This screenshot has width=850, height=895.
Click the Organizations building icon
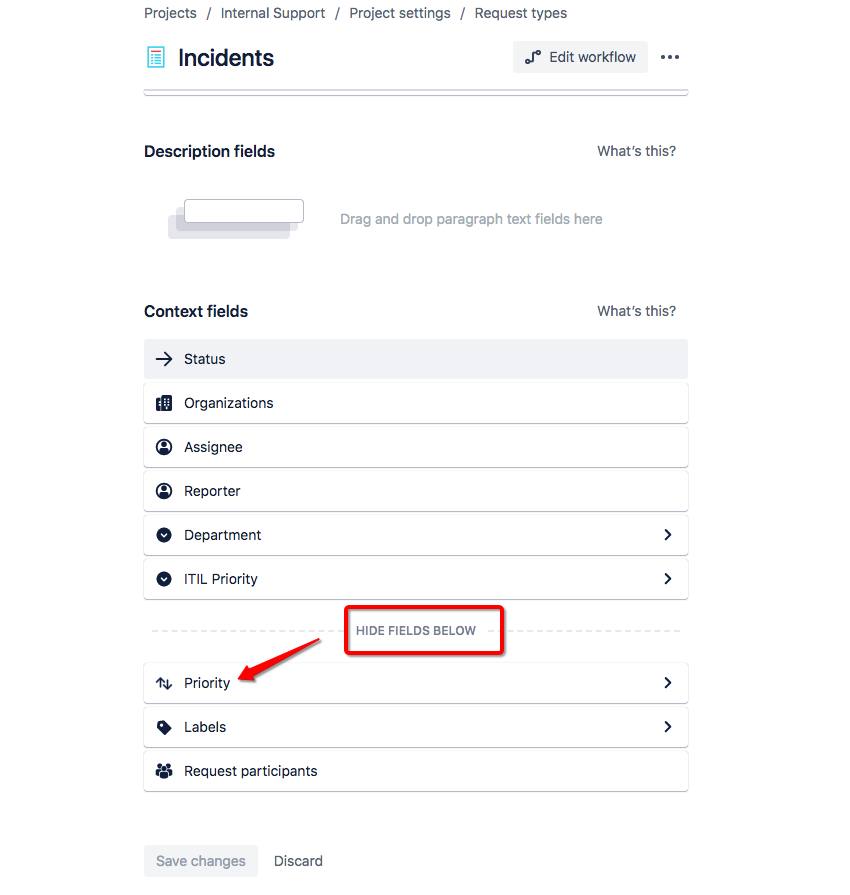click(x=164, y=403)
